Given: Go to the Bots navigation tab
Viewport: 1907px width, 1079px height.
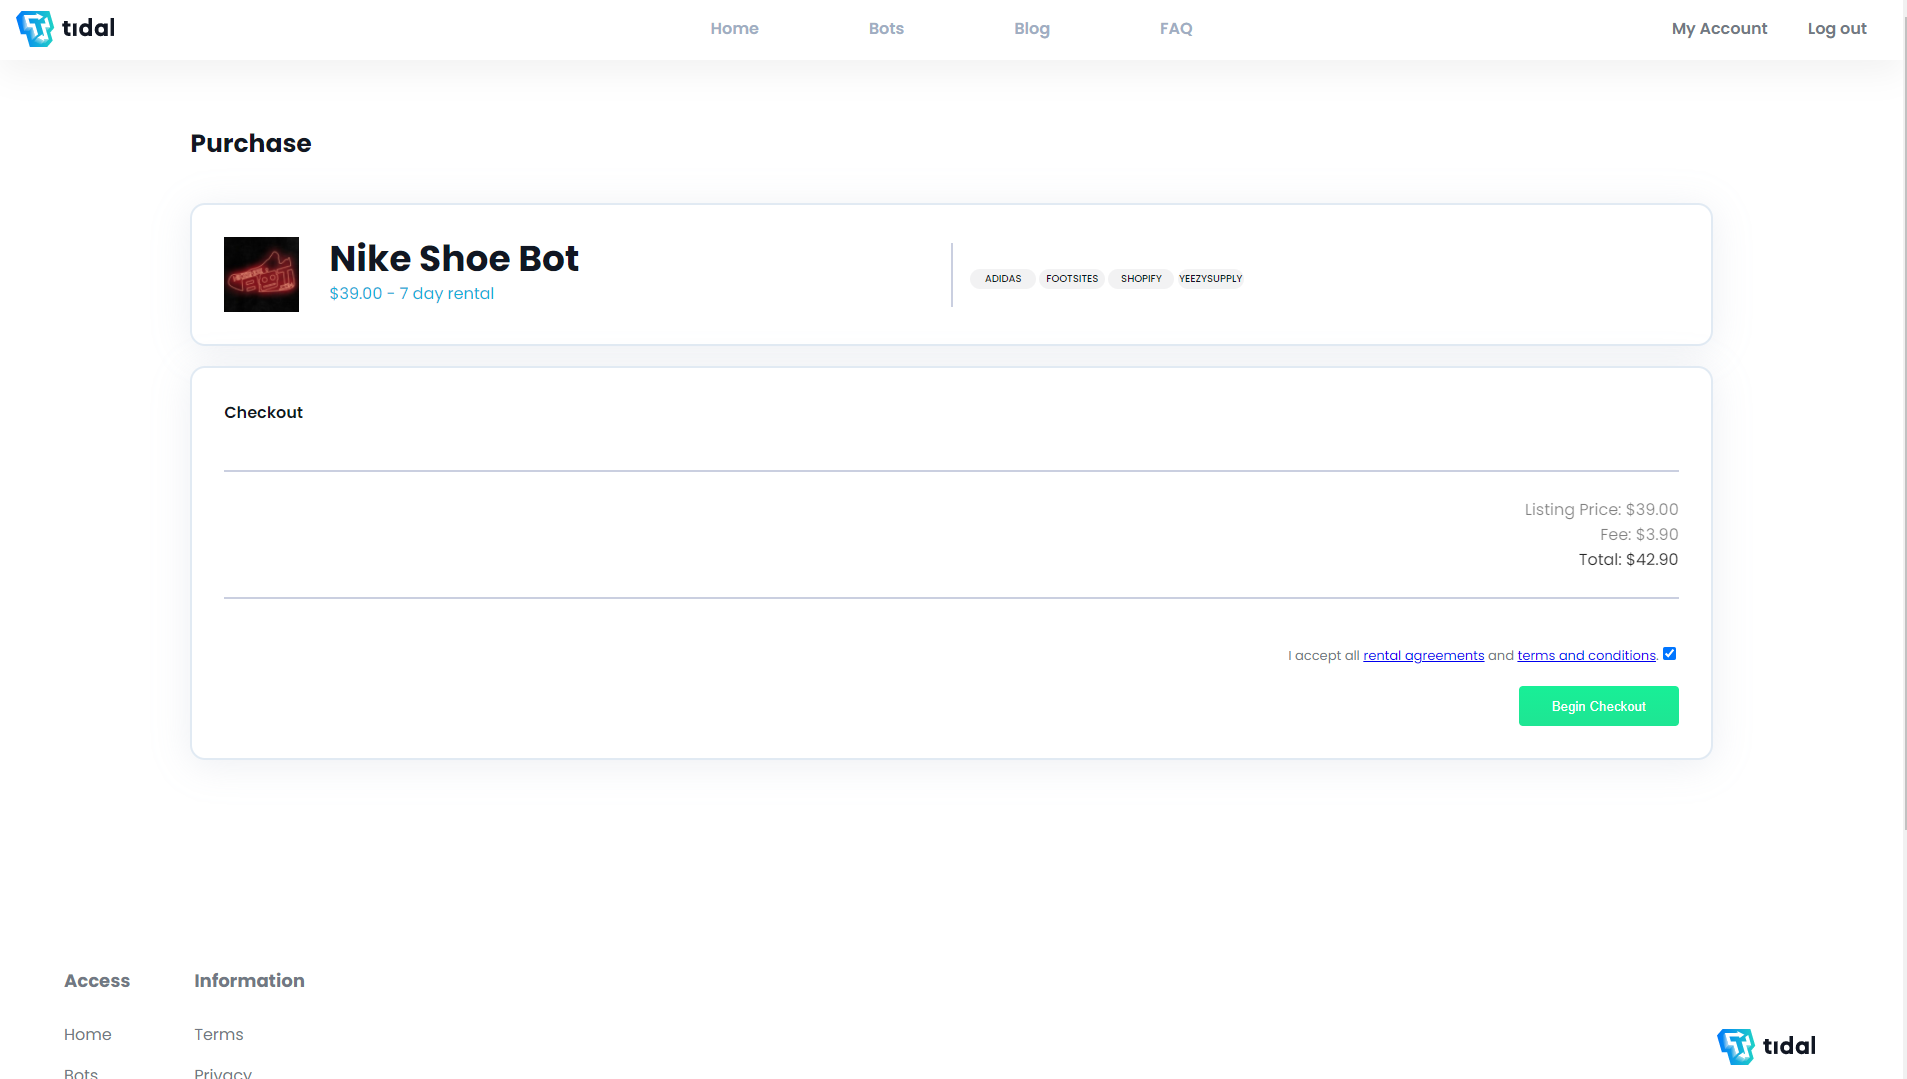Looking at the screenshot, I should (x=886, y=29).
